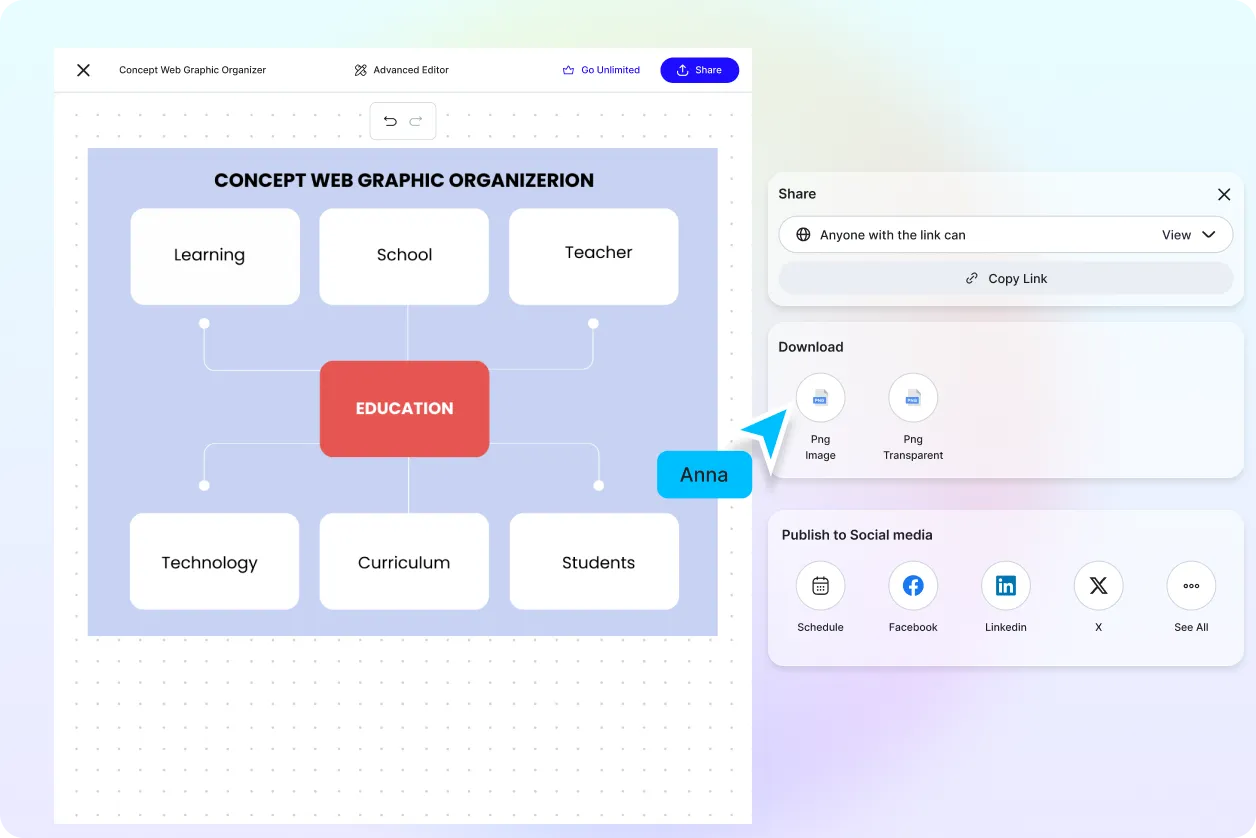Choose the Png Transparent download option
The height and width of the screenshot is (838, 1256).
[x=912, y=397]
